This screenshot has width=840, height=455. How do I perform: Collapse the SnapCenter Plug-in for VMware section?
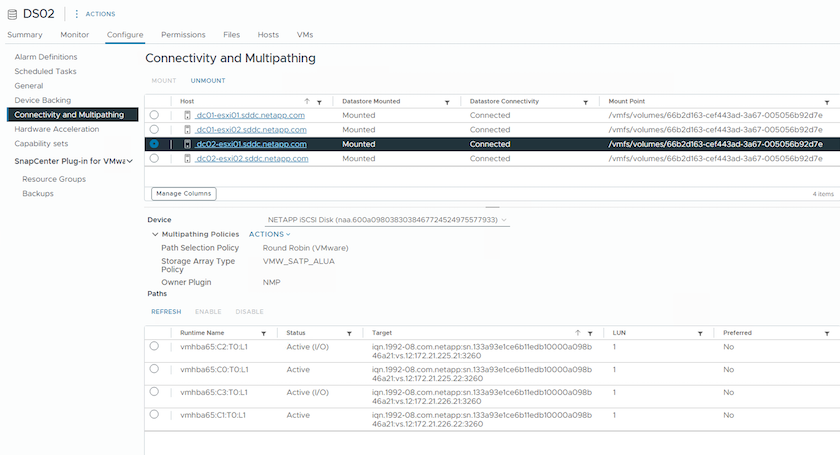[129, 161]
